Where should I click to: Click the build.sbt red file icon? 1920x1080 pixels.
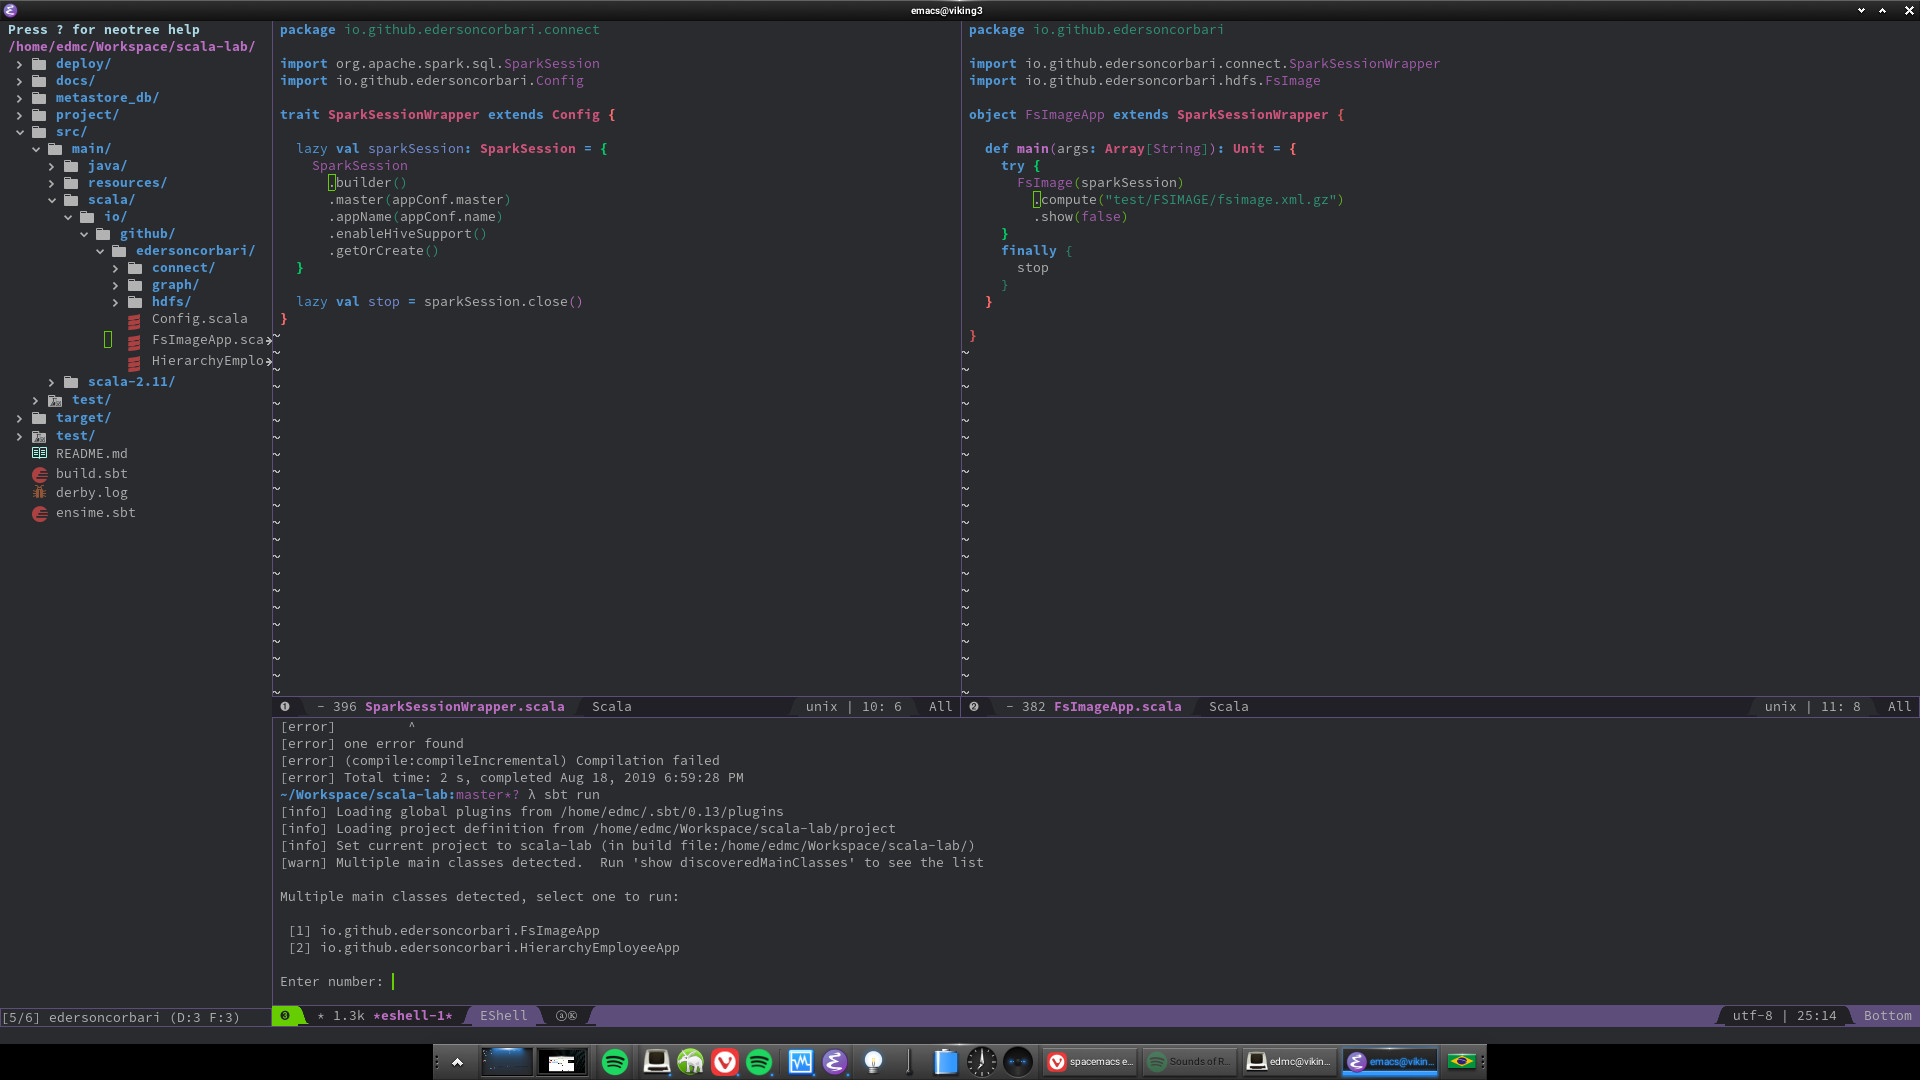click(x=40, y=474)
